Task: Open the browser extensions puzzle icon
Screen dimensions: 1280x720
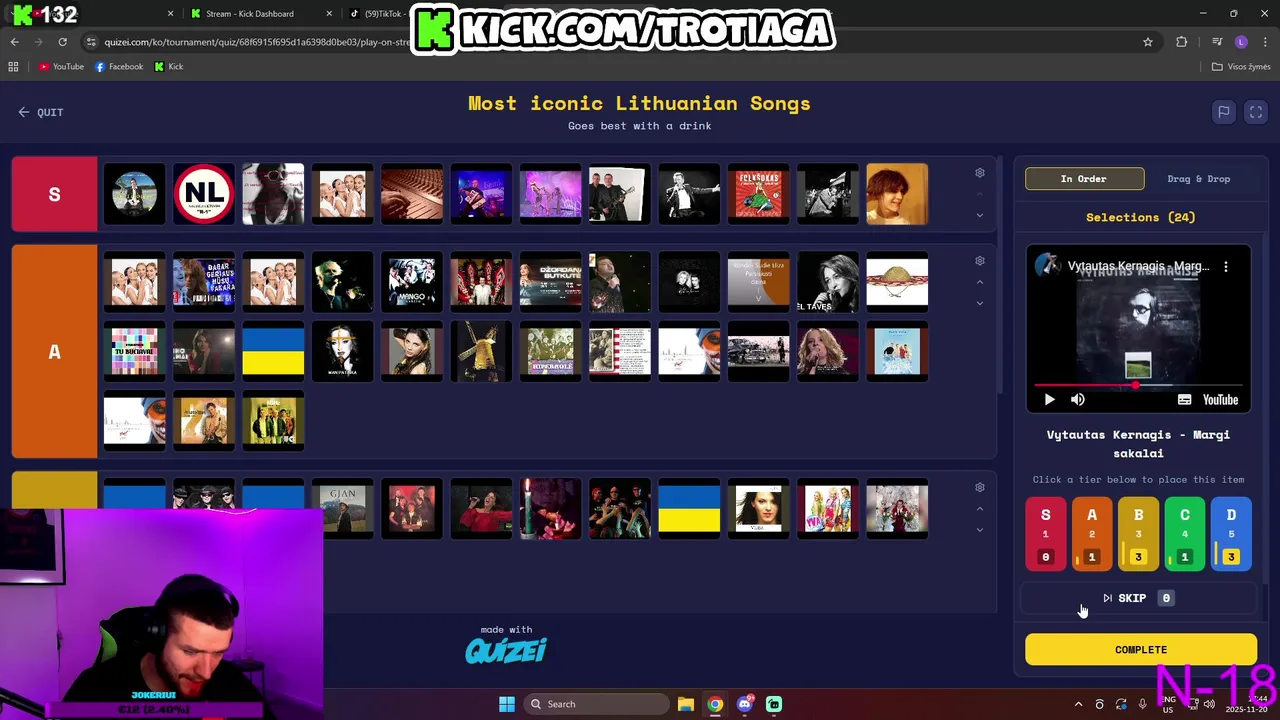Action: pyautogui.click(x=1182, y=42)
